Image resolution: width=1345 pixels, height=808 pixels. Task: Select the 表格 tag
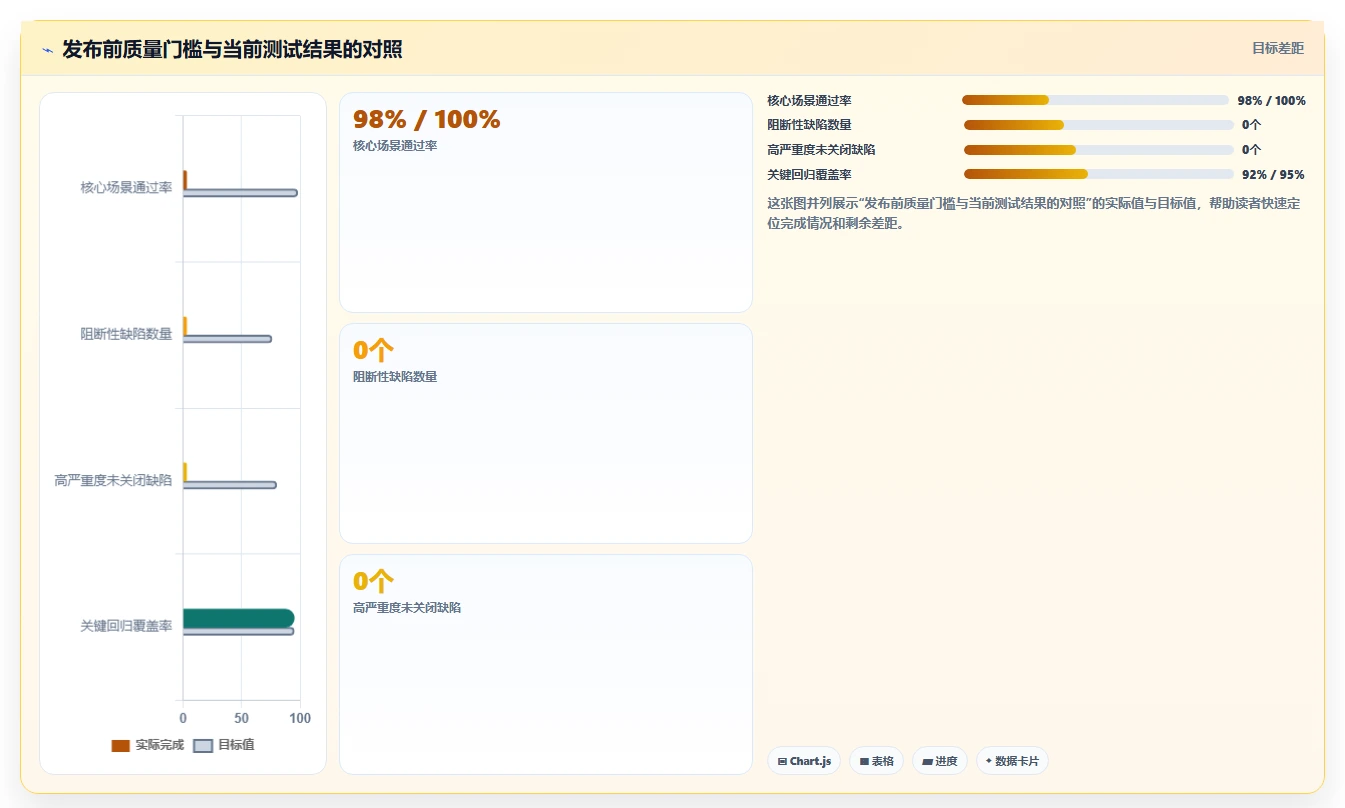pyautogui.click(x=876, y=761)
